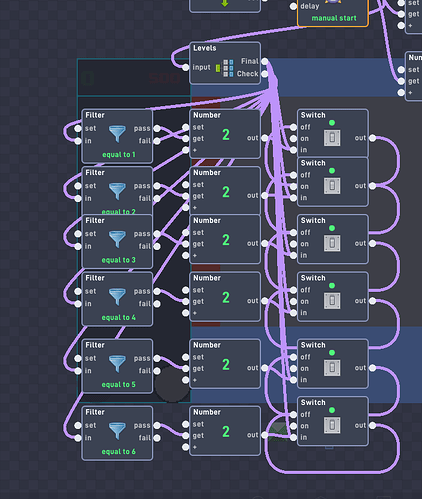Click the 'Check' output port of Levels node
The height and width of the screenshot is (499, 422).
(x=265, y=74)
